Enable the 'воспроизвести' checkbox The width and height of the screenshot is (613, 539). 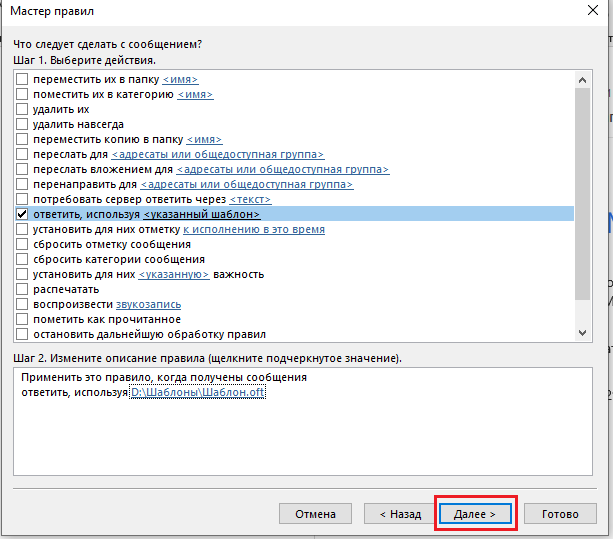(x=22, y=304)
